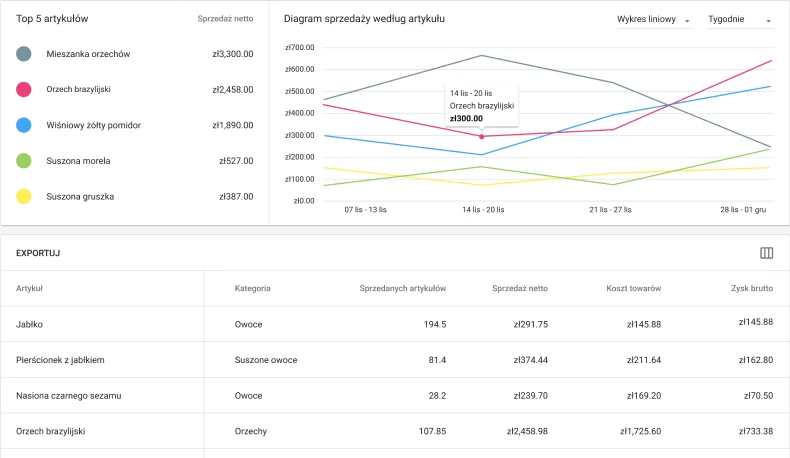Open the column chooser icon
The image size is (790, 458).
click(x=767, y=253)
